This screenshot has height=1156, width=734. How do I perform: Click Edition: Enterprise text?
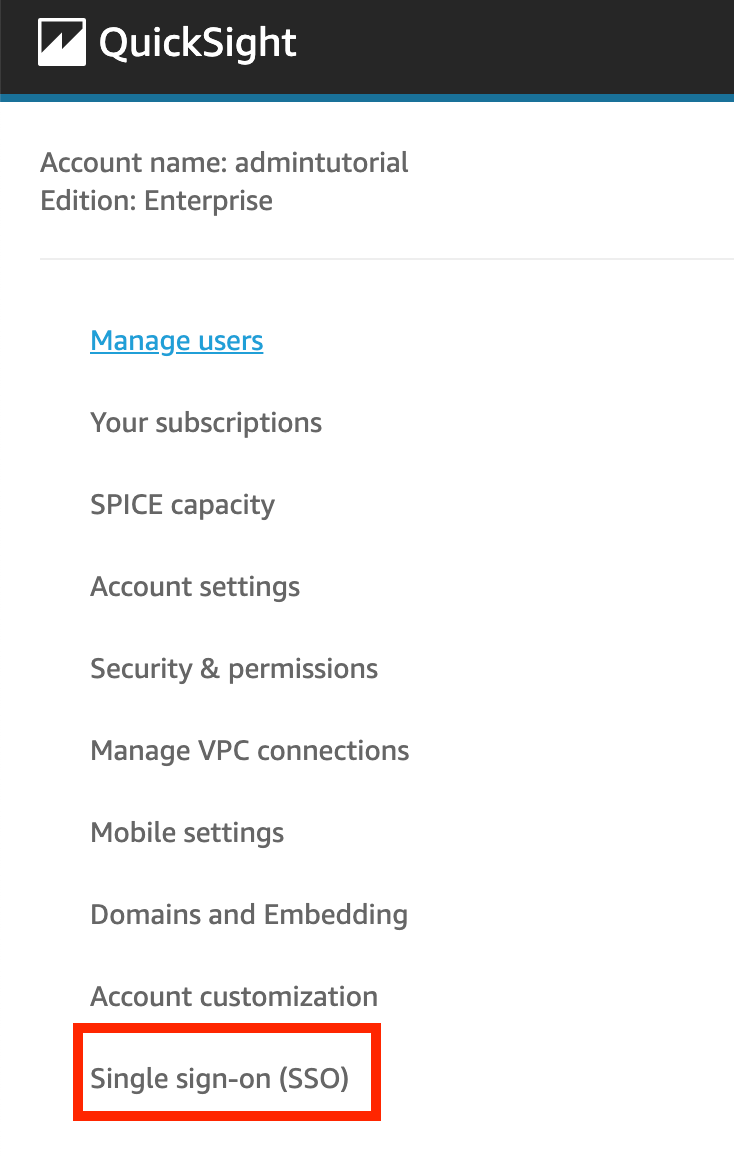tap(156, 201)
